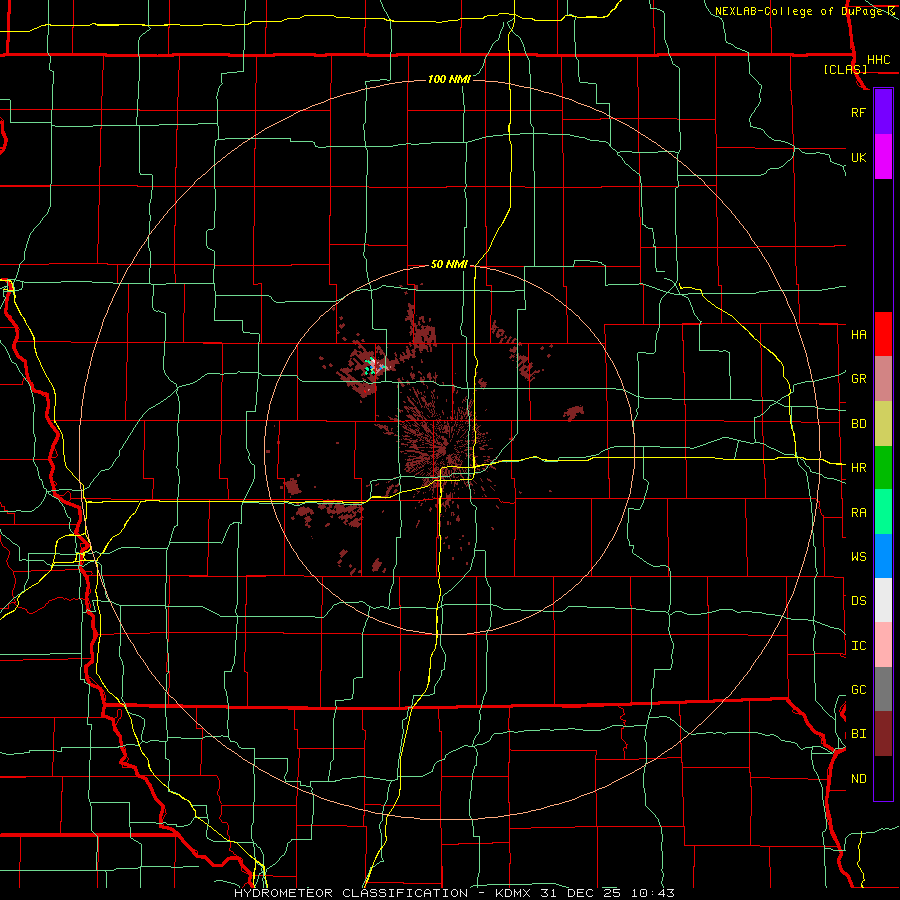Click the RF legend label

click(859, 112)
